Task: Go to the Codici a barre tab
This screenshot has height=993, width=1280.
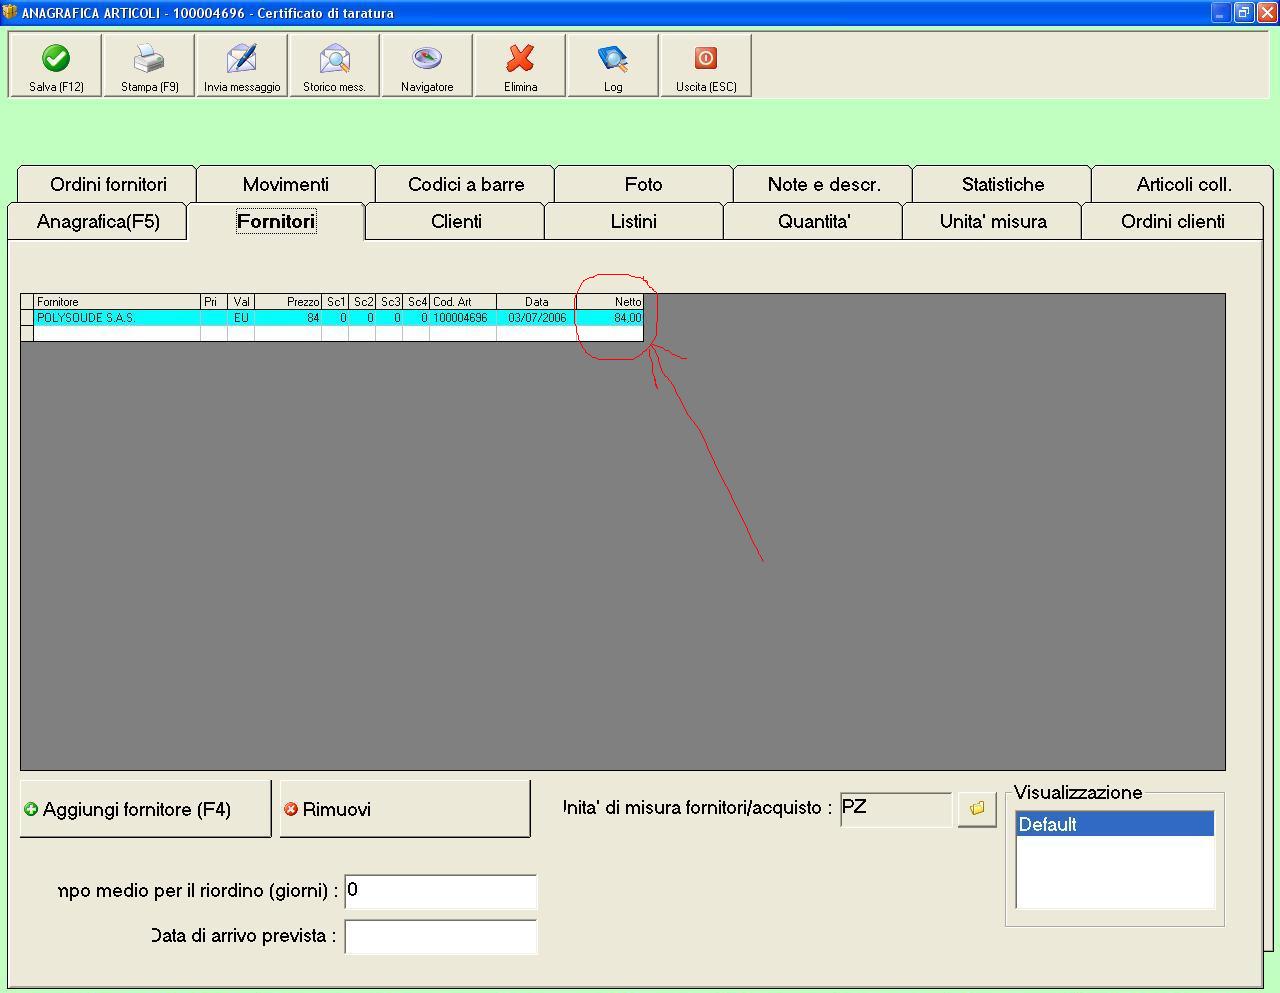Action: point(466,184)
